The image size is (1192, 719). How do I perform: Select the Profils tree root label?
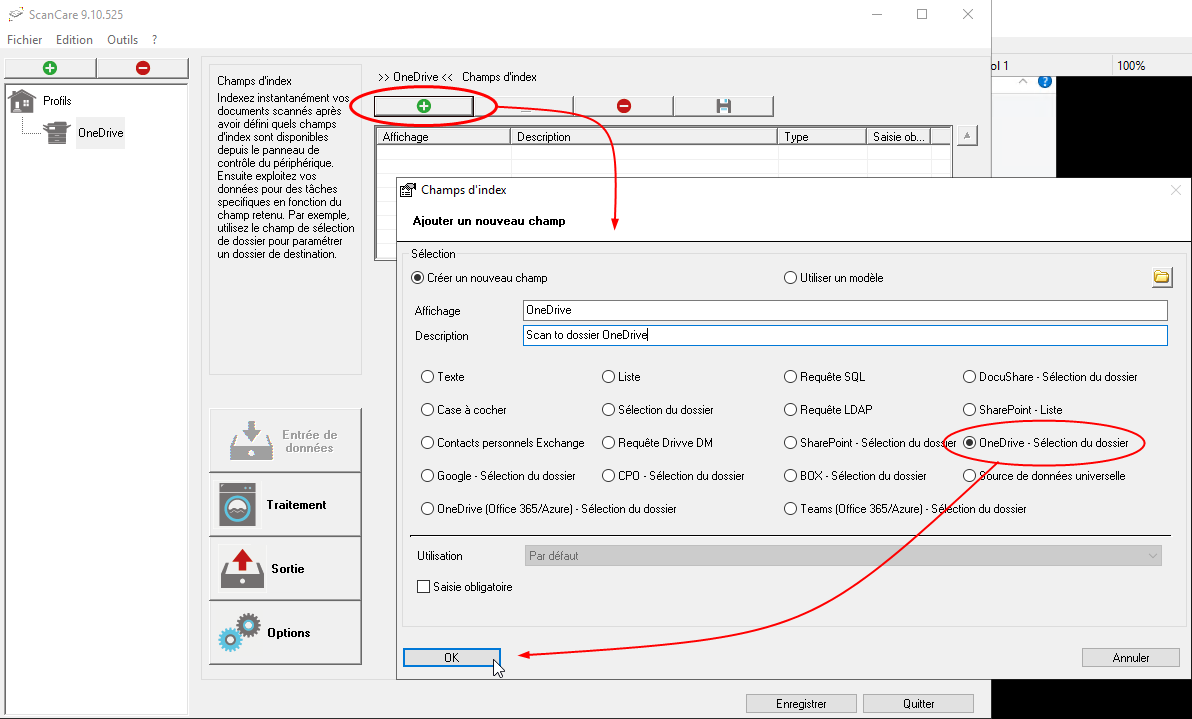tap(57, 100)
